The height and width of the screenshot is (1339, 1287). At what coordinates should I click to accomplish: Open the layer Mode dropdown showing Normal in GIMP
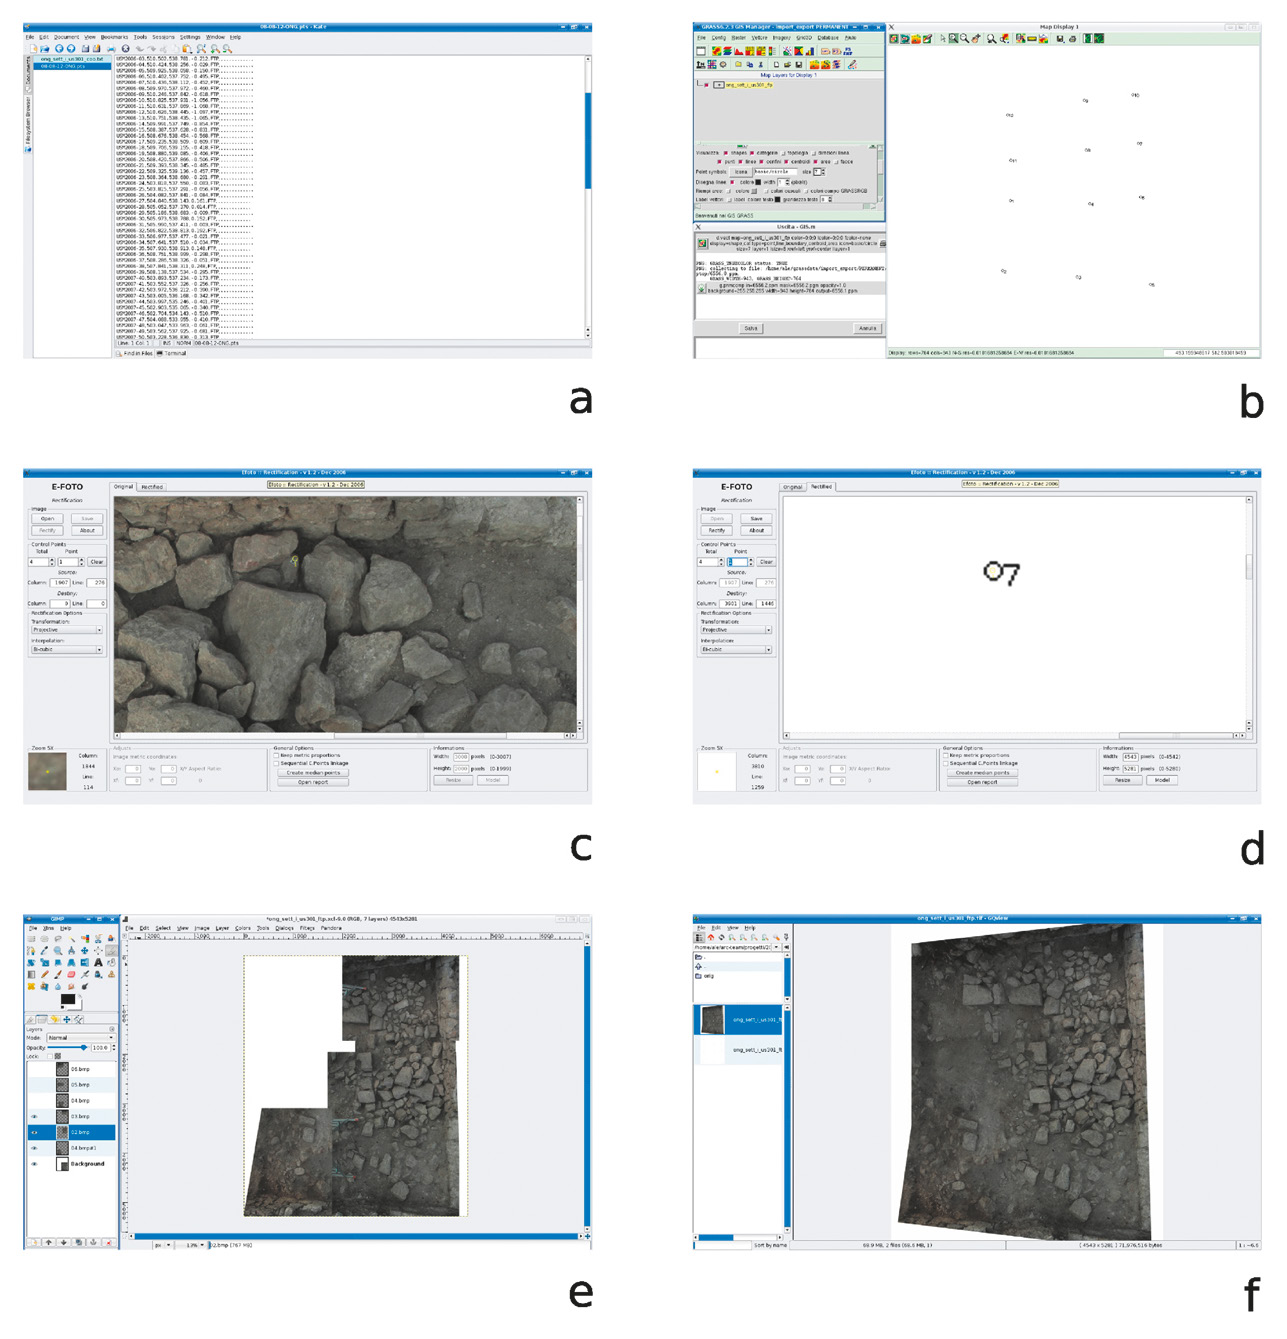click(x=81, y=1037)
